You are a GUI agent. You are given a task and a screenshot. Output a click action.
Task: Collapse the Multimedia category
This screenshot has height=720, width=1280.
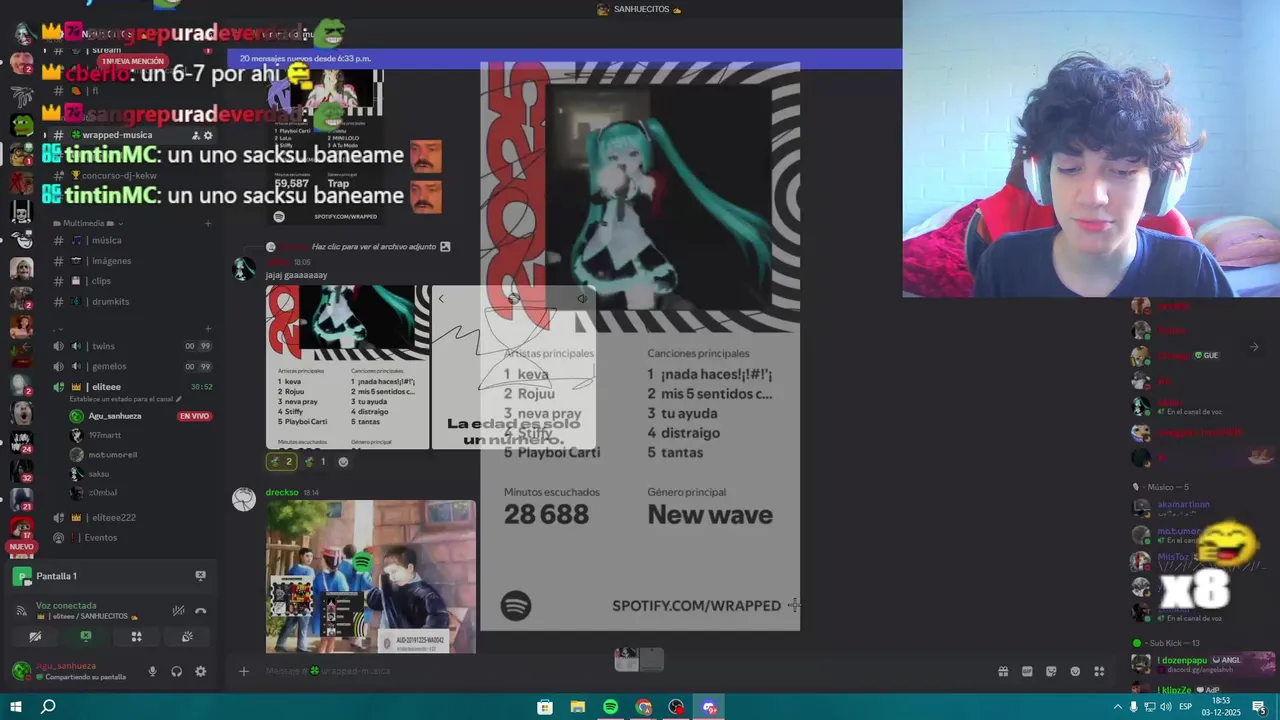[x=88, y=223]
